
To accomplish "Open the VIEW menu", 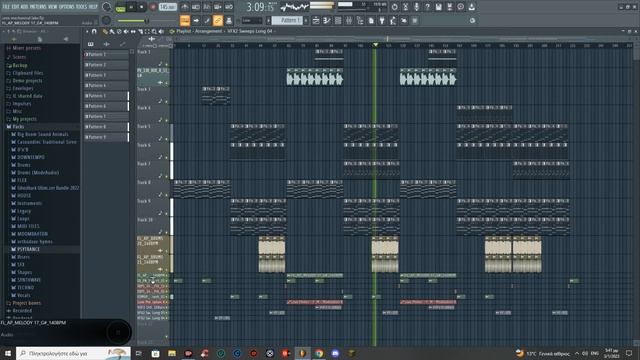I will pos(53,7).
